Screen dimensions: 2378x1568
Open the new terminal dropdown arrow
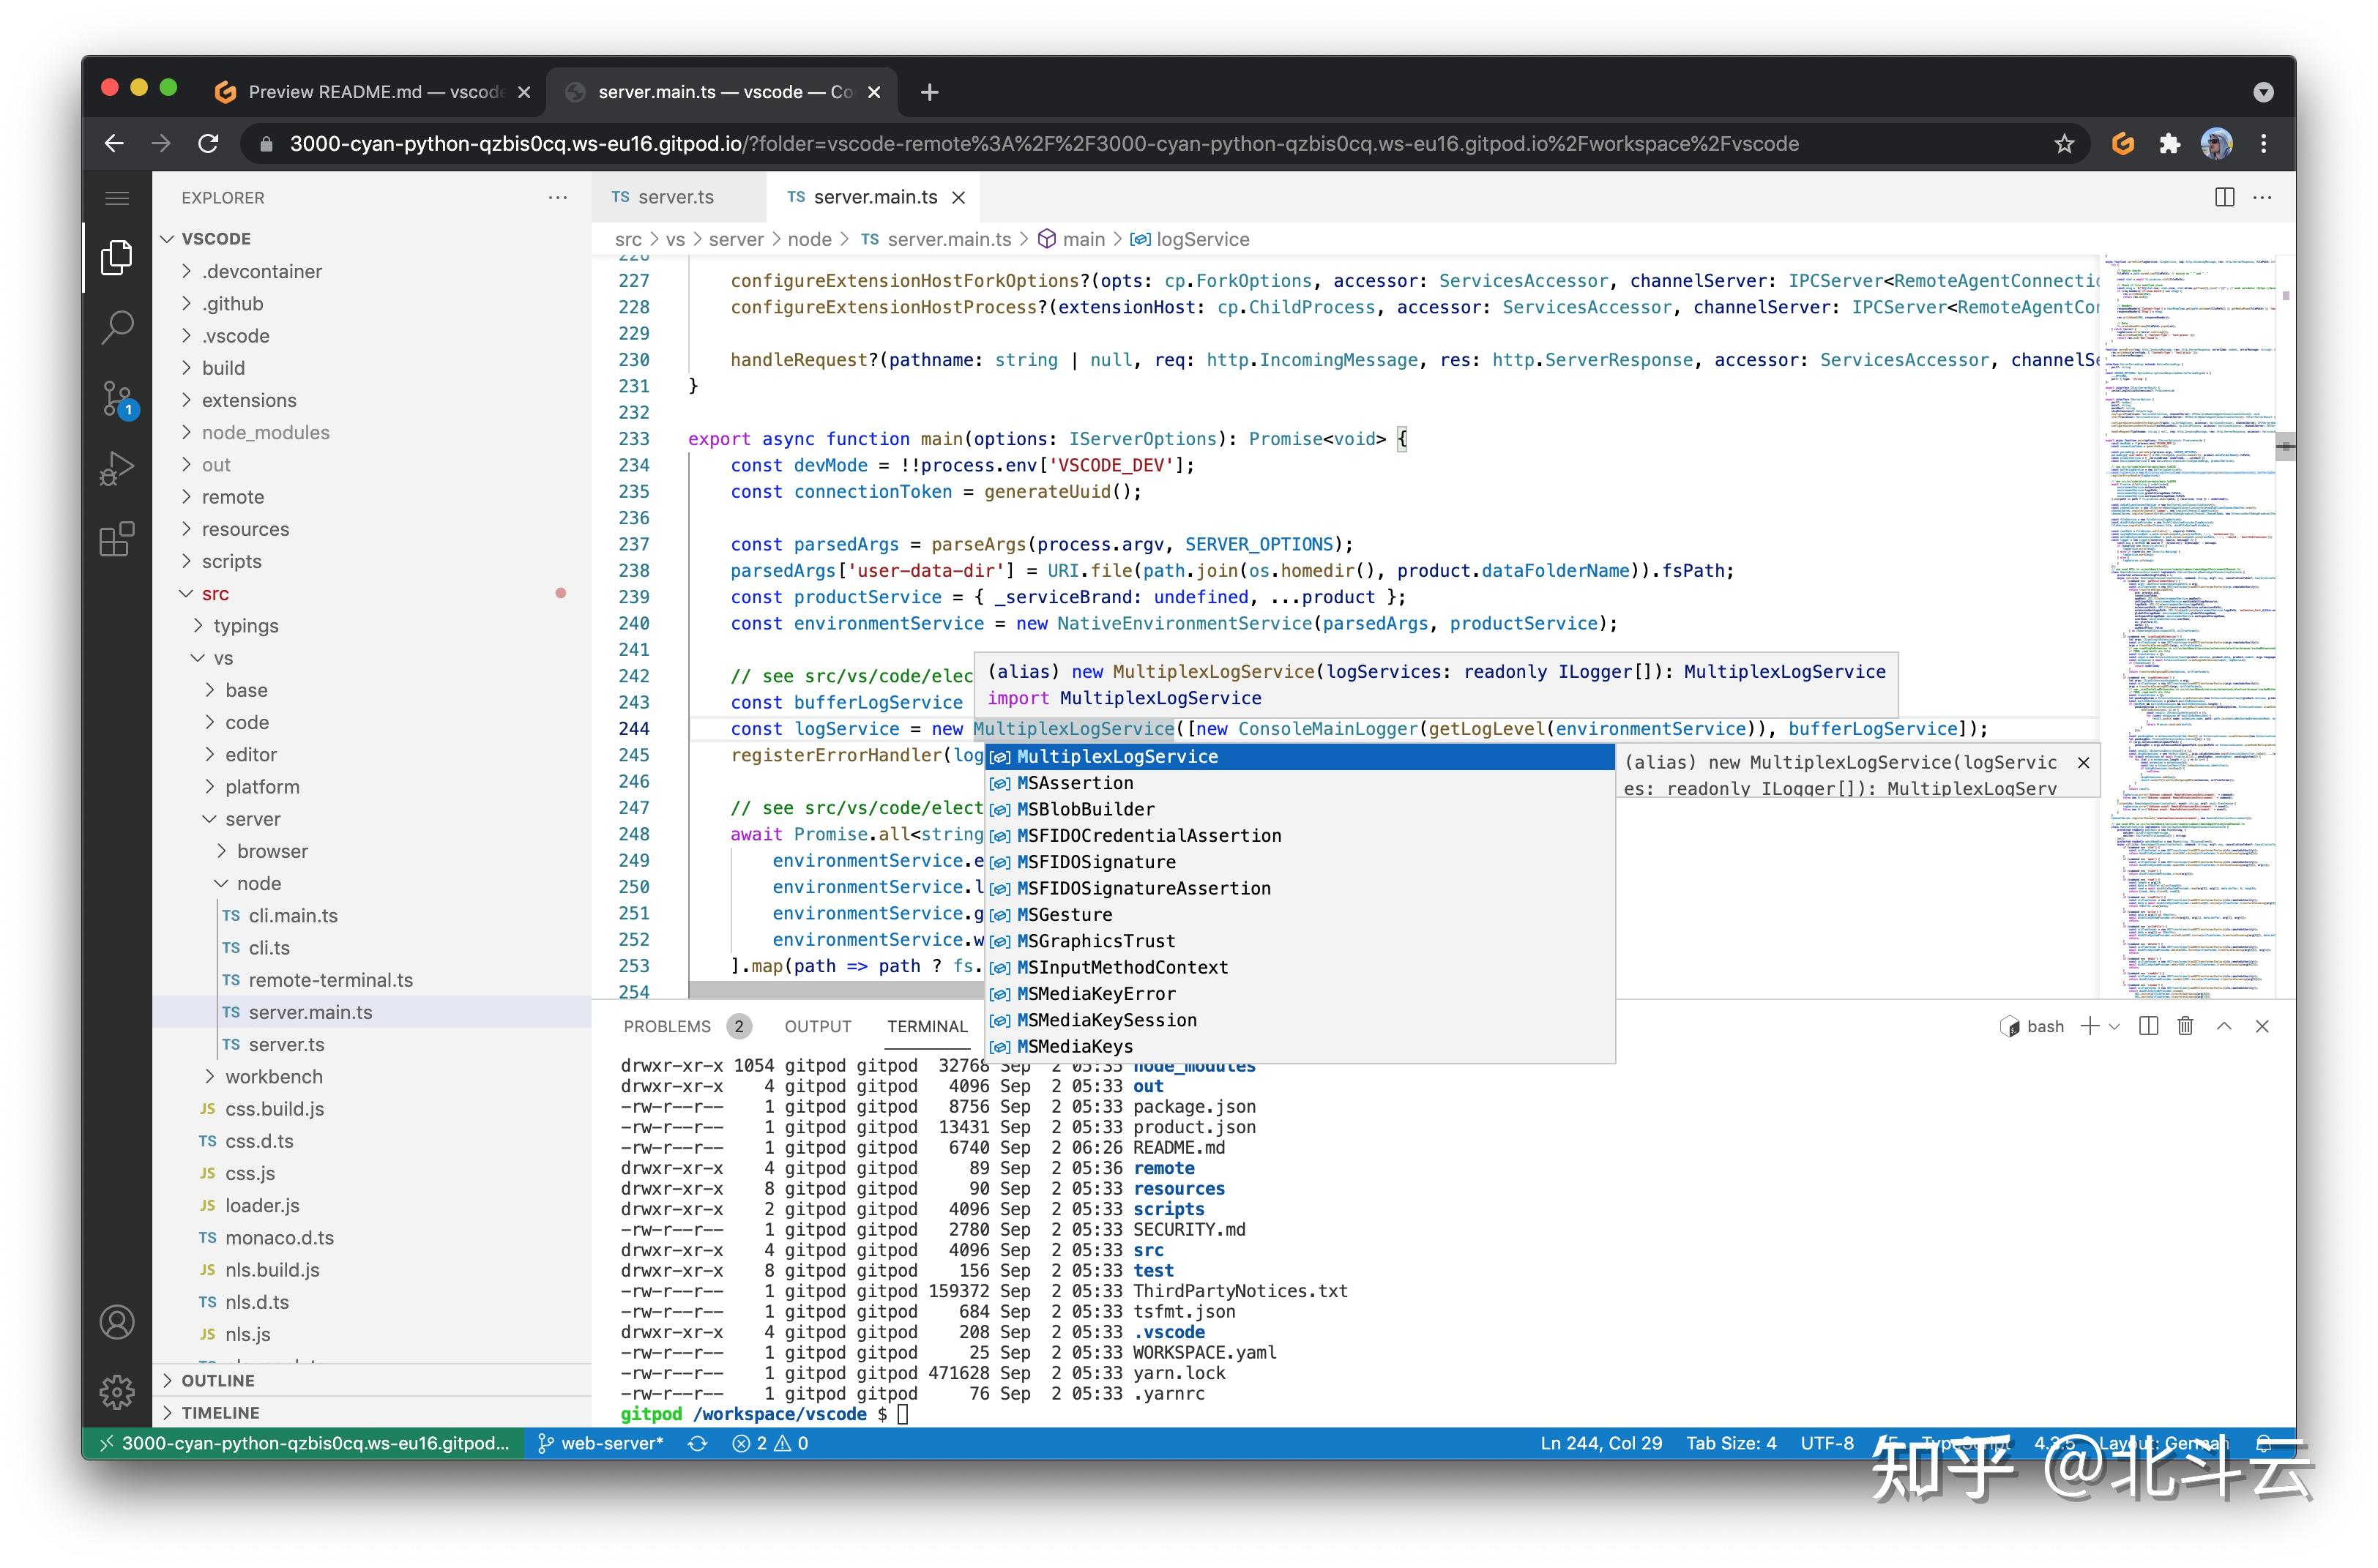tap(2114, 1026)
